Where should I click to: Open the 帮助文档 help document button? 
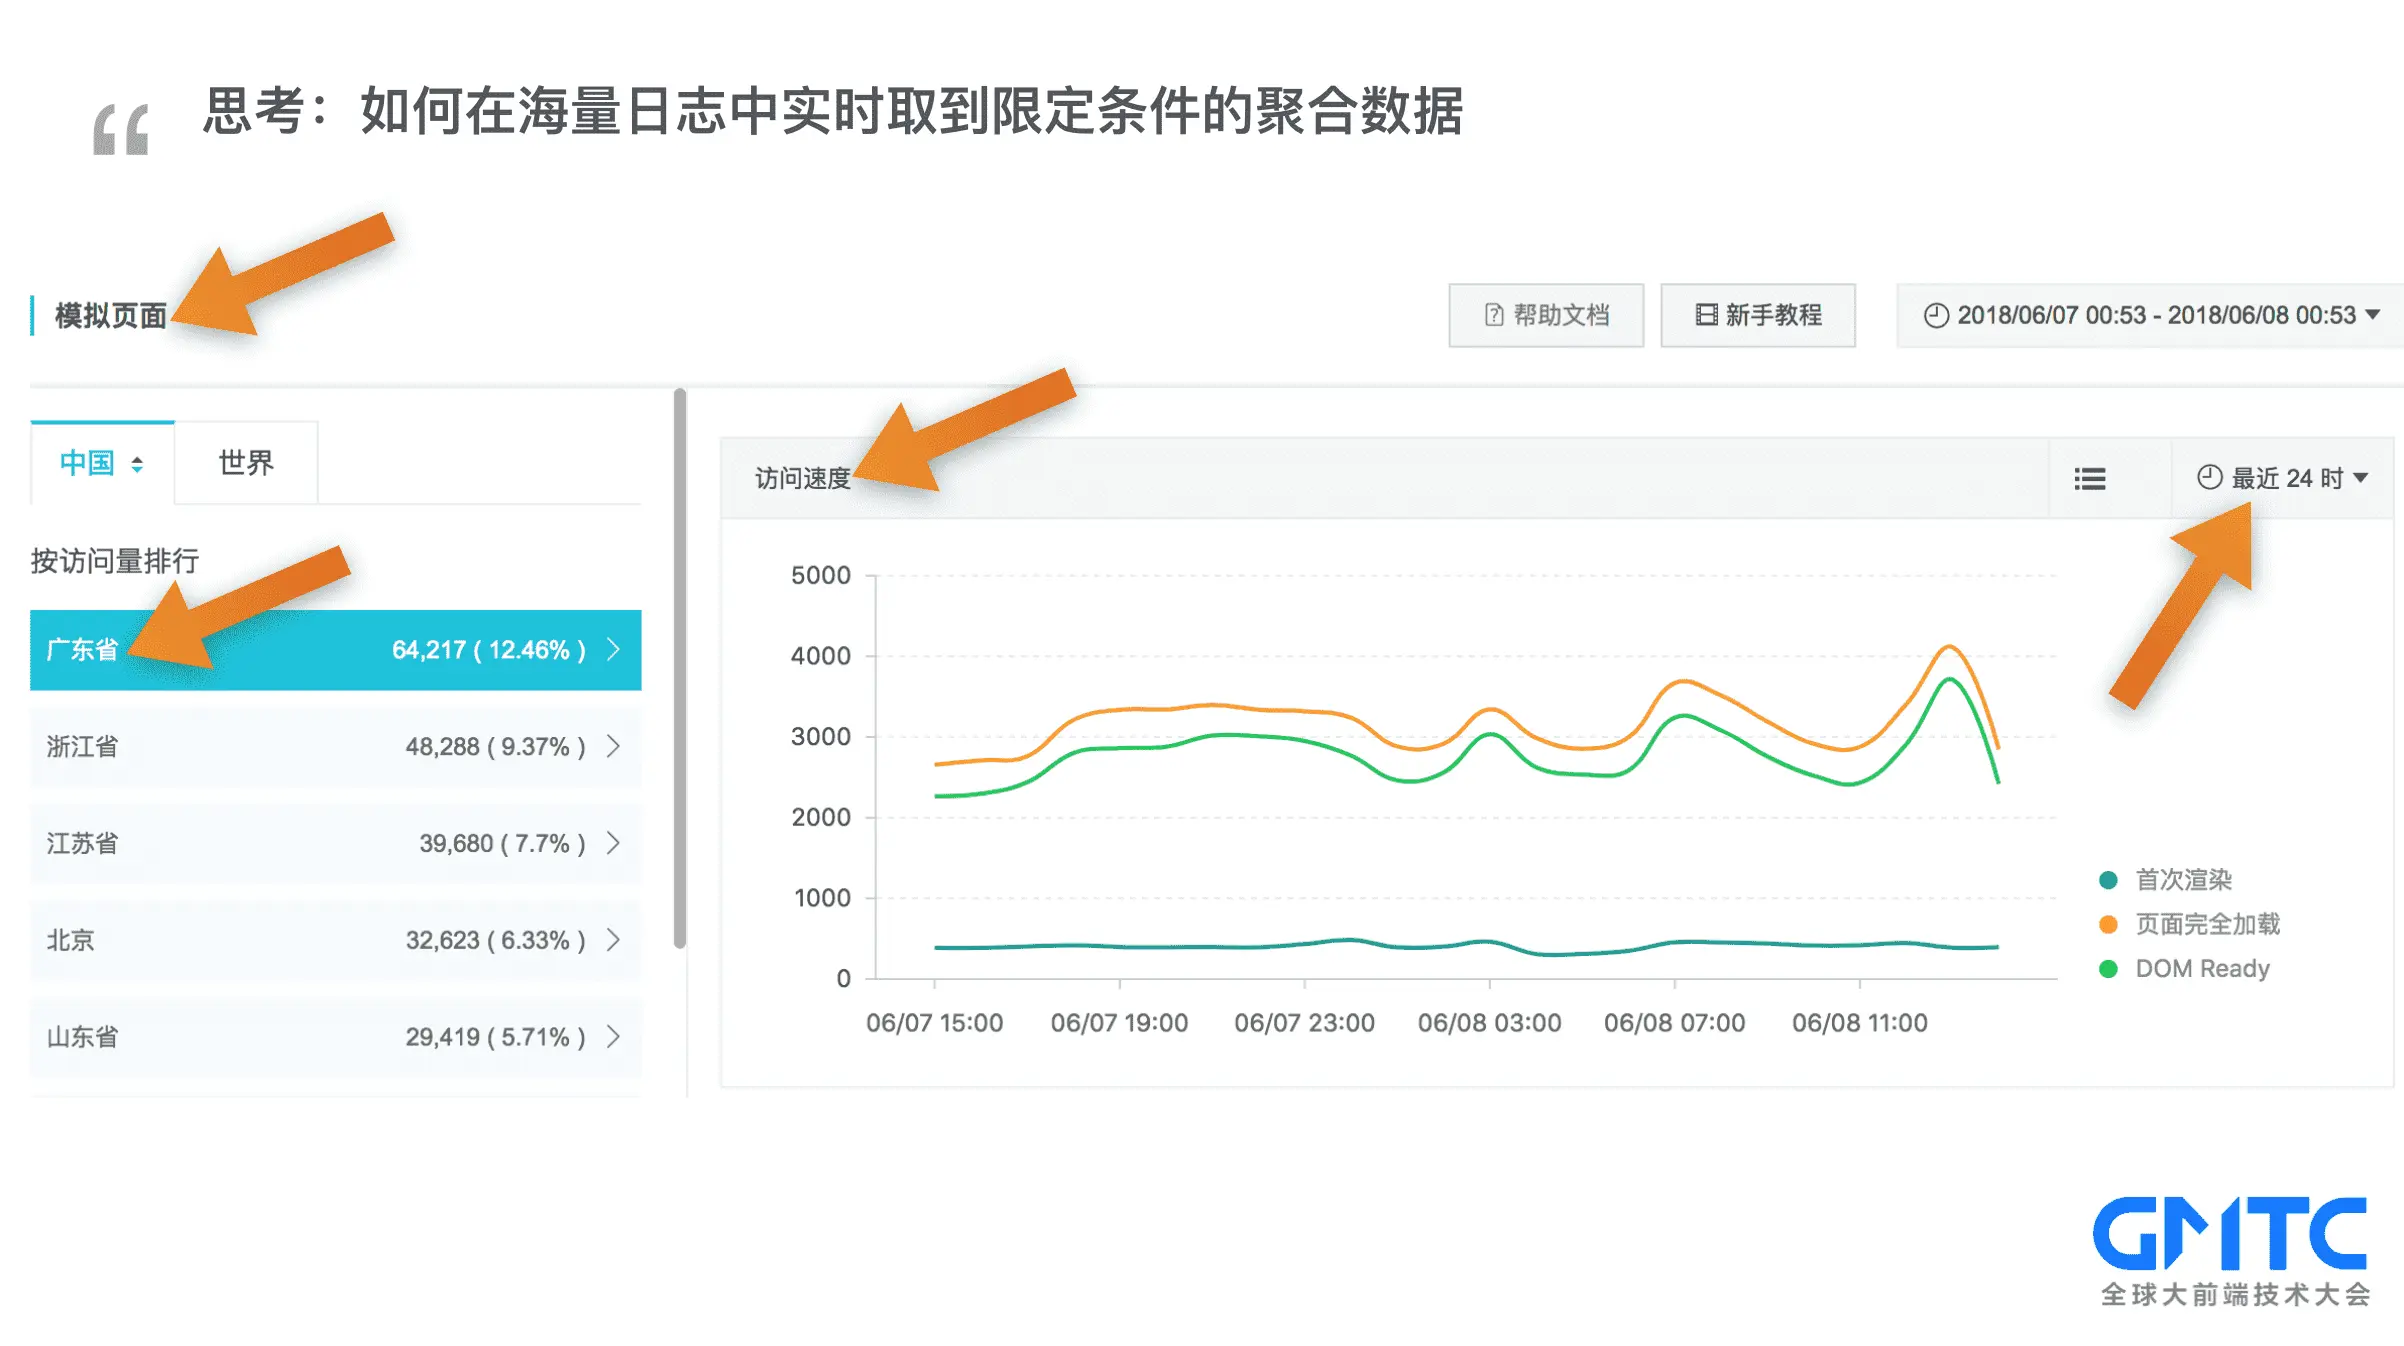[1545, 315]
